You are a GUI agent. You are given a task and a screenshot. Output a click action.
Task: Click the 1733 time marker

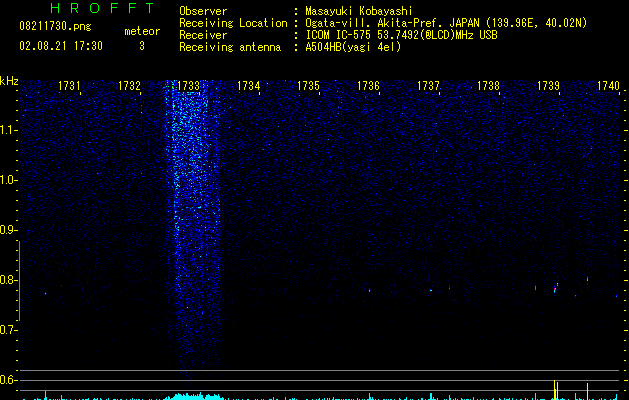(189, 86)
